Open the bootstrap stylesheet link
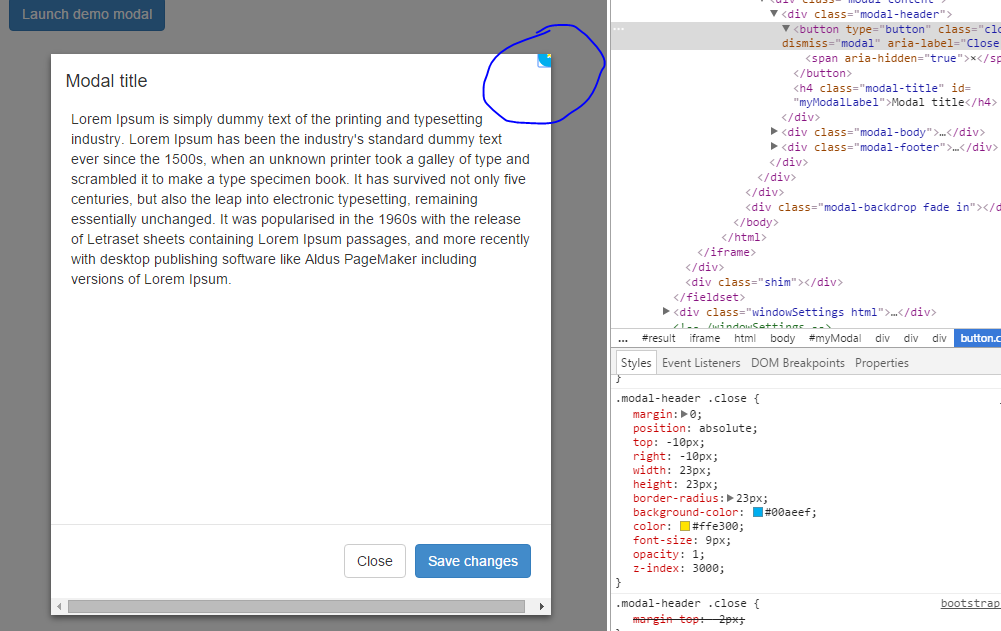 [969, 602]
